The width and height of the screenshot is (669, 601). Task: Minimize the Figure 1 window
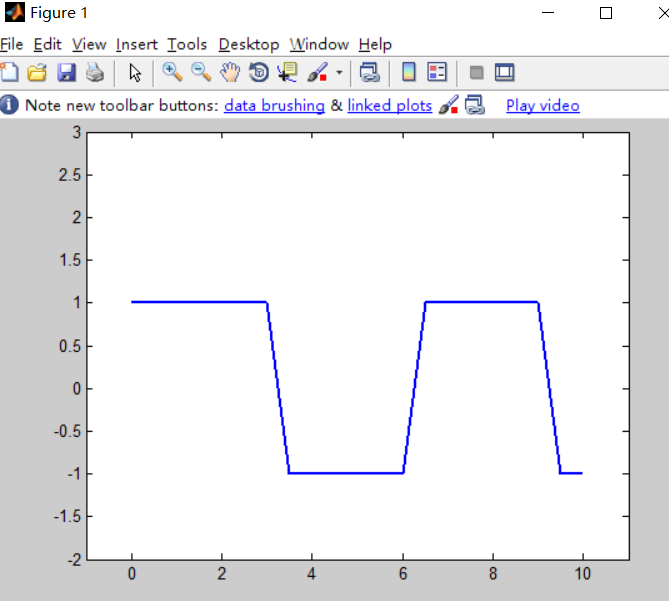pyautogui.click(x=548, y=13)
